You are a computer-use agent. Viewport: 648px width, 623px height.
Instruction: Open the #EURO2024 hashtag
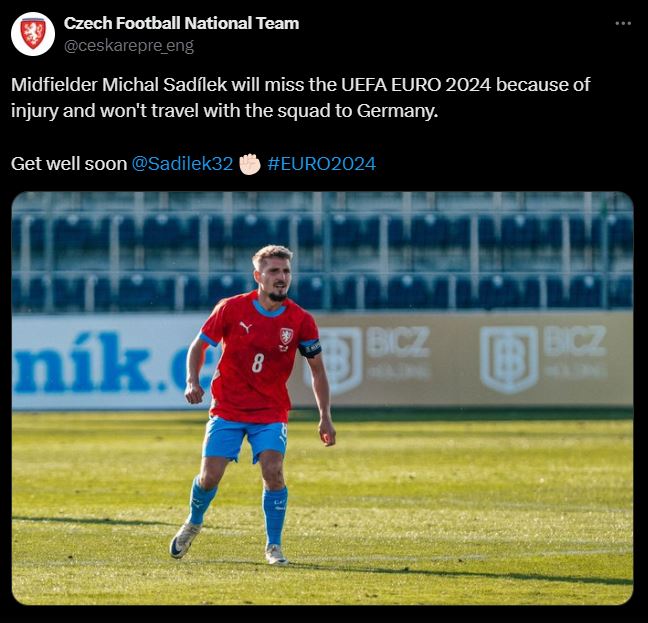pyautogui.click(x=322, y=164)
